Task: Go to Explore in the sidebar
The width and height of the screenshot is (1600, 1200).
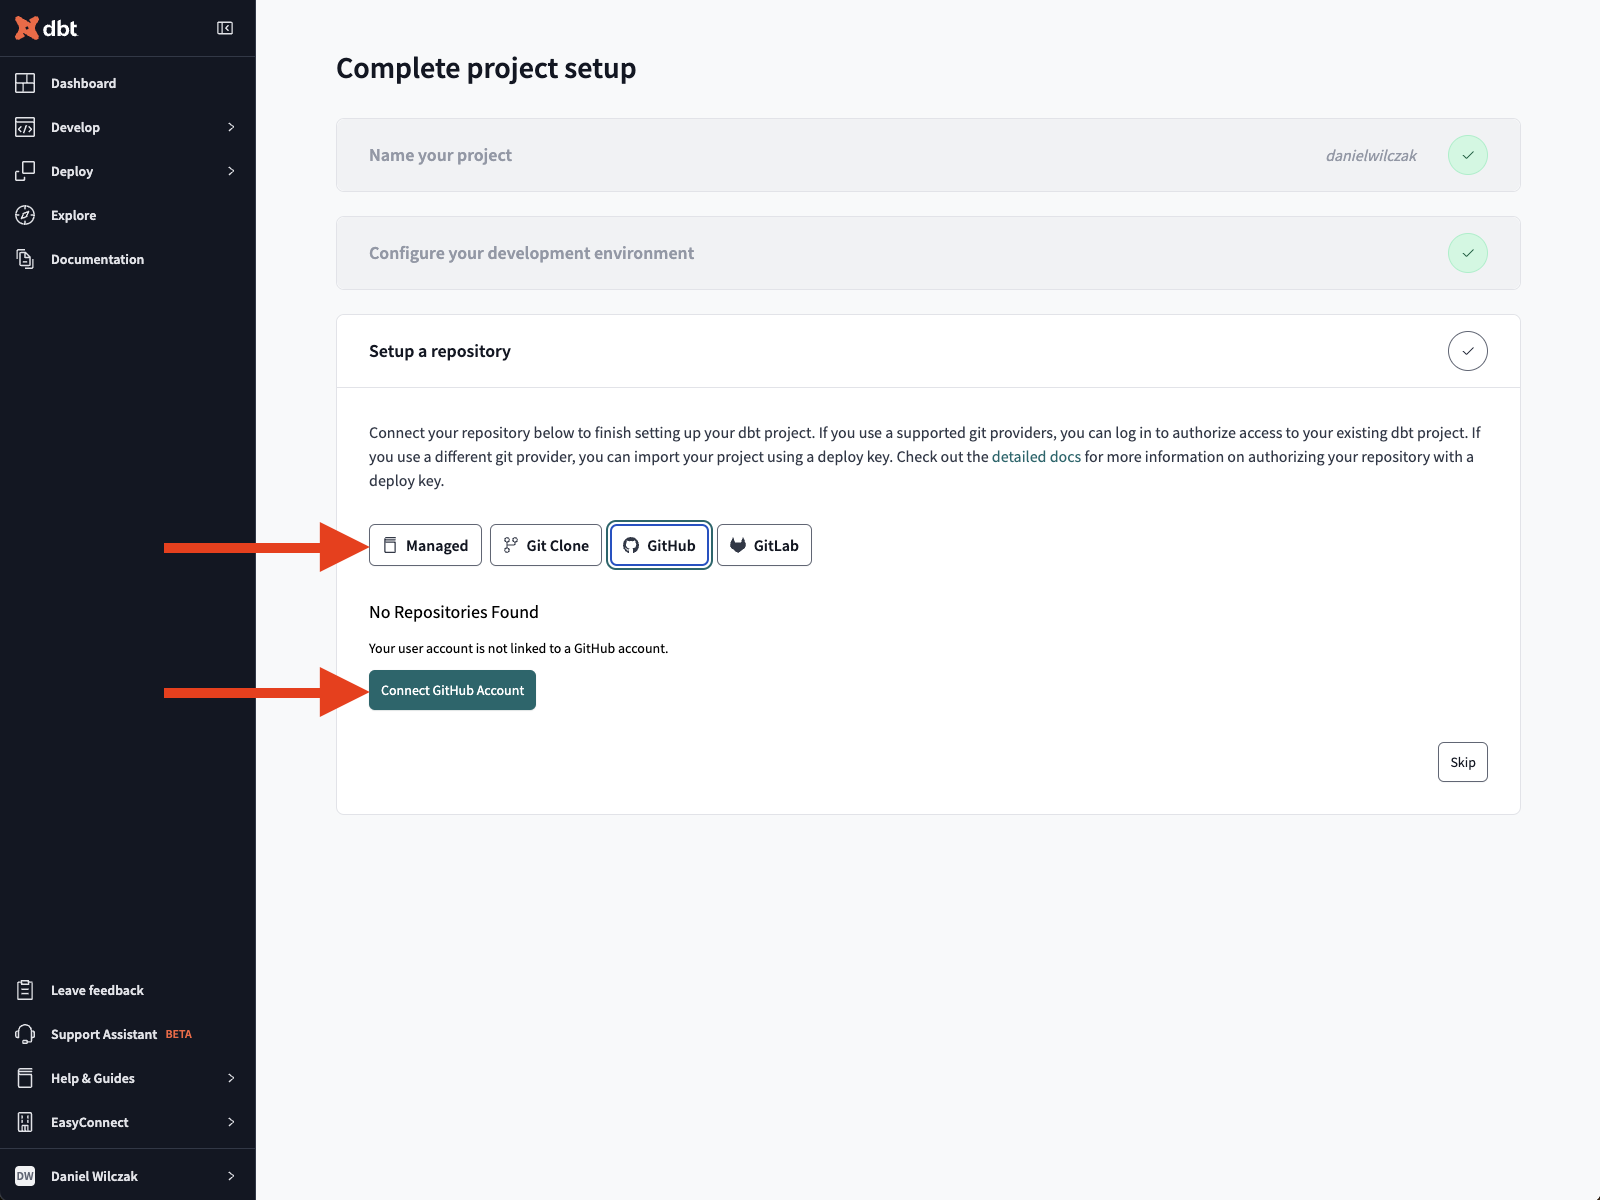Action: 128,215
